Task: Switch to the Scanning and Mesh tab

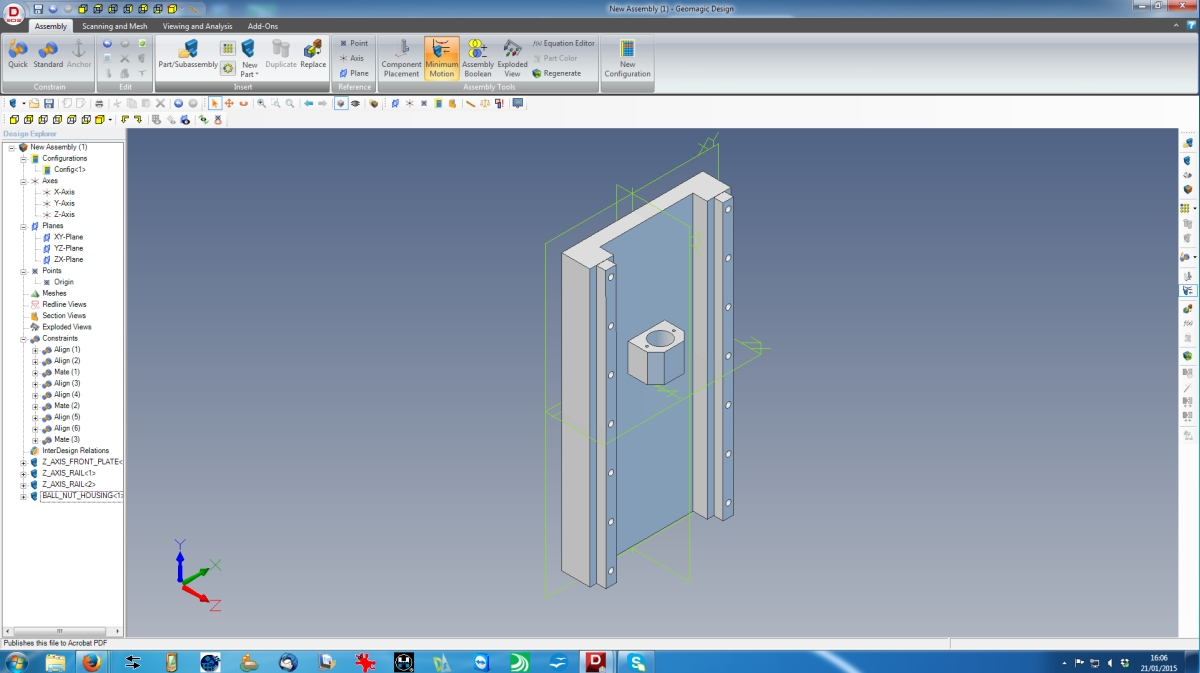Action: pyautogui.click(x=114, y=26)
